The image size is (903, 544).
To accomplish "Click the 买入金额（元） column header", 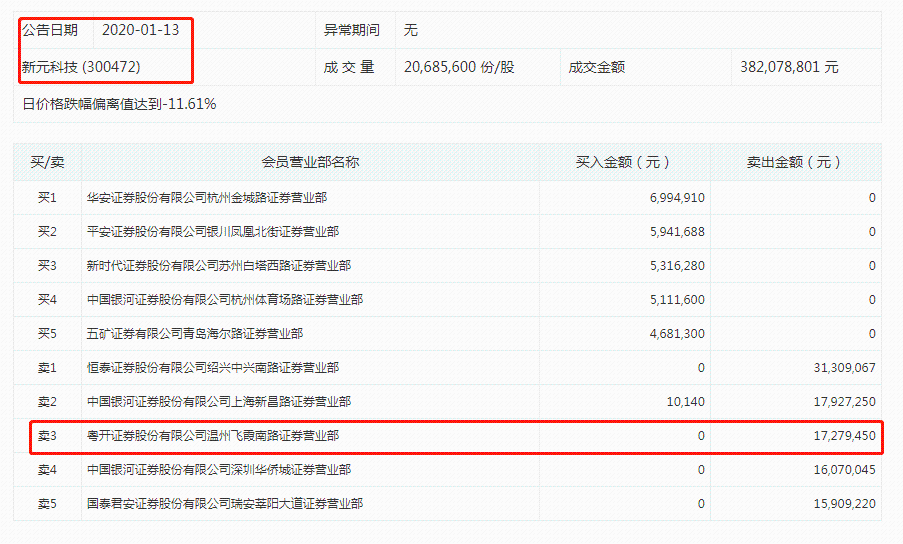I will pyautogui.click(x=623, y=162).
